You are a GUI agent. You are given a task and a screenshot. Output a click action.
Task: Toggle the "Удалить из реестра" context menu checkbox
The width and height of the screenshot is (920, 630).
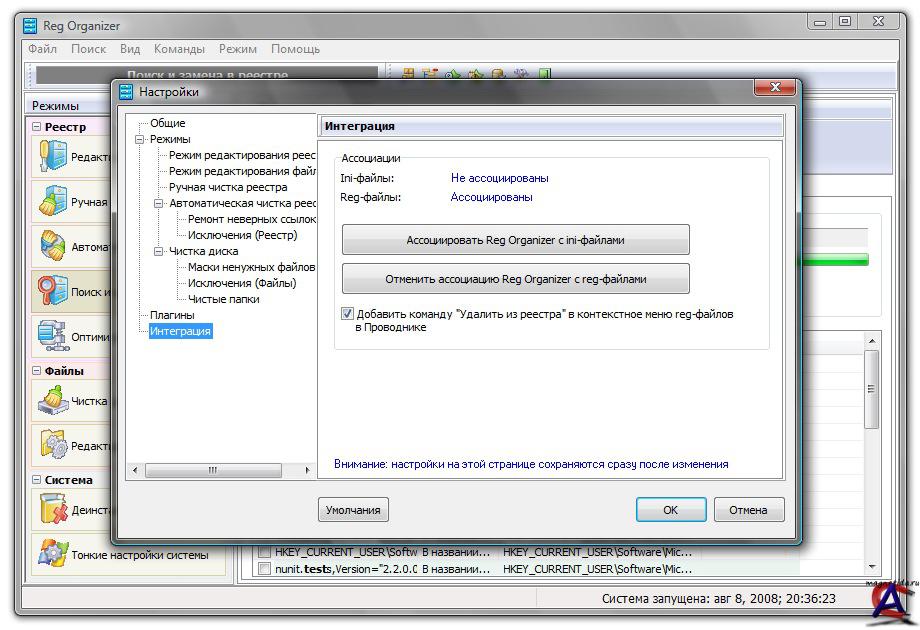click(348, 314)
